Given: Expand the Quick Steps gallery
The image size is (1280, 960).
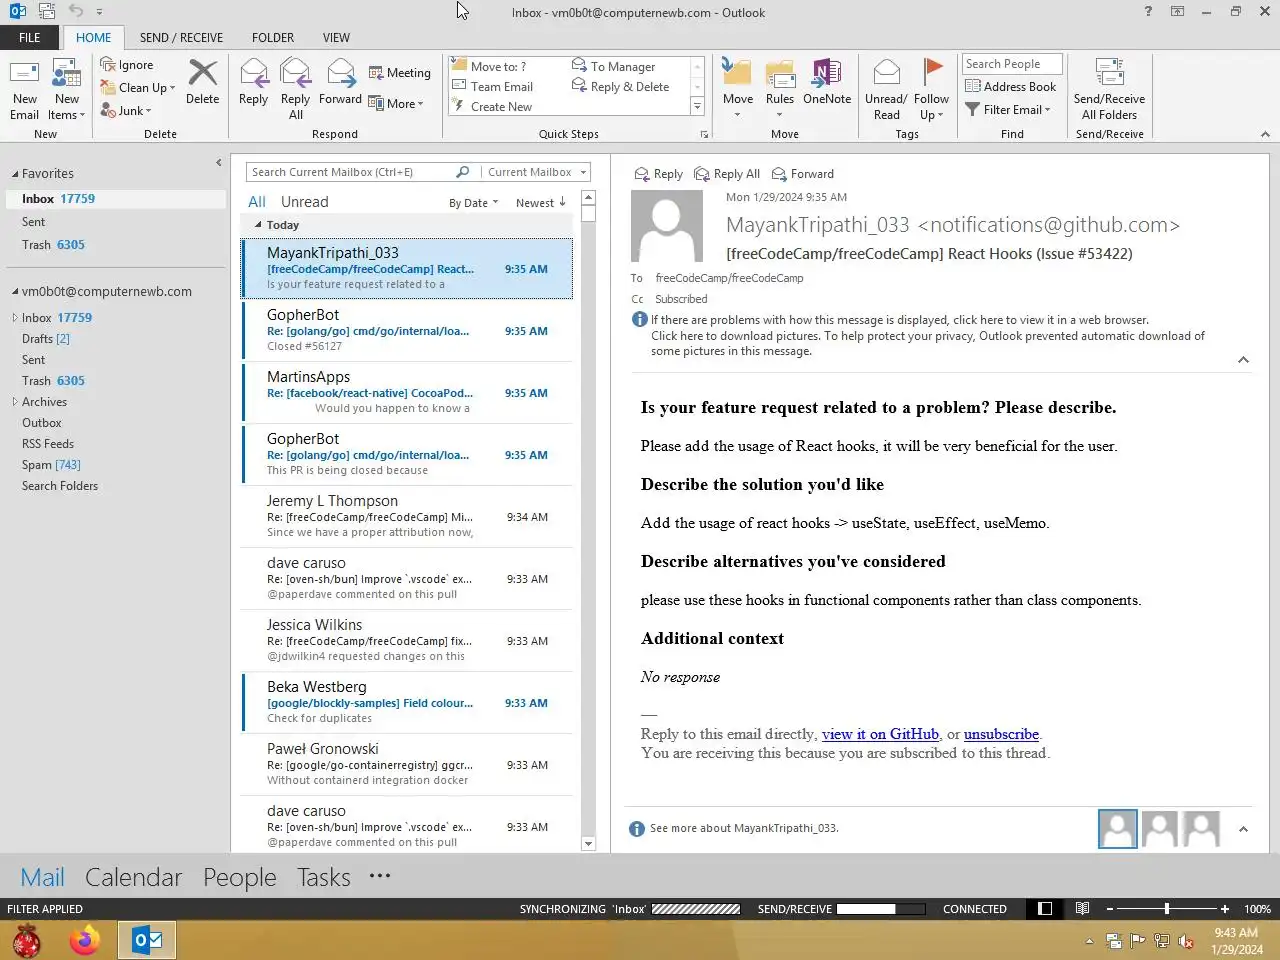Looking at the screenshot, I should tap(697, 107).
